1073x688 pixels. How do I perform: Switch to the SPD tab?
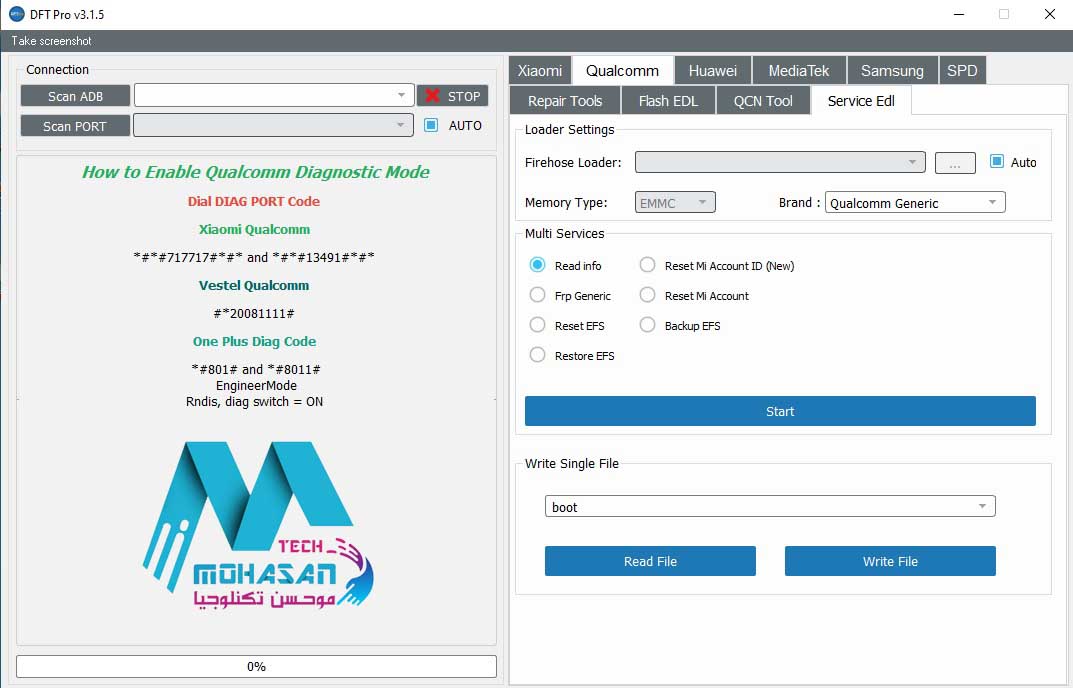coord(962,71)
